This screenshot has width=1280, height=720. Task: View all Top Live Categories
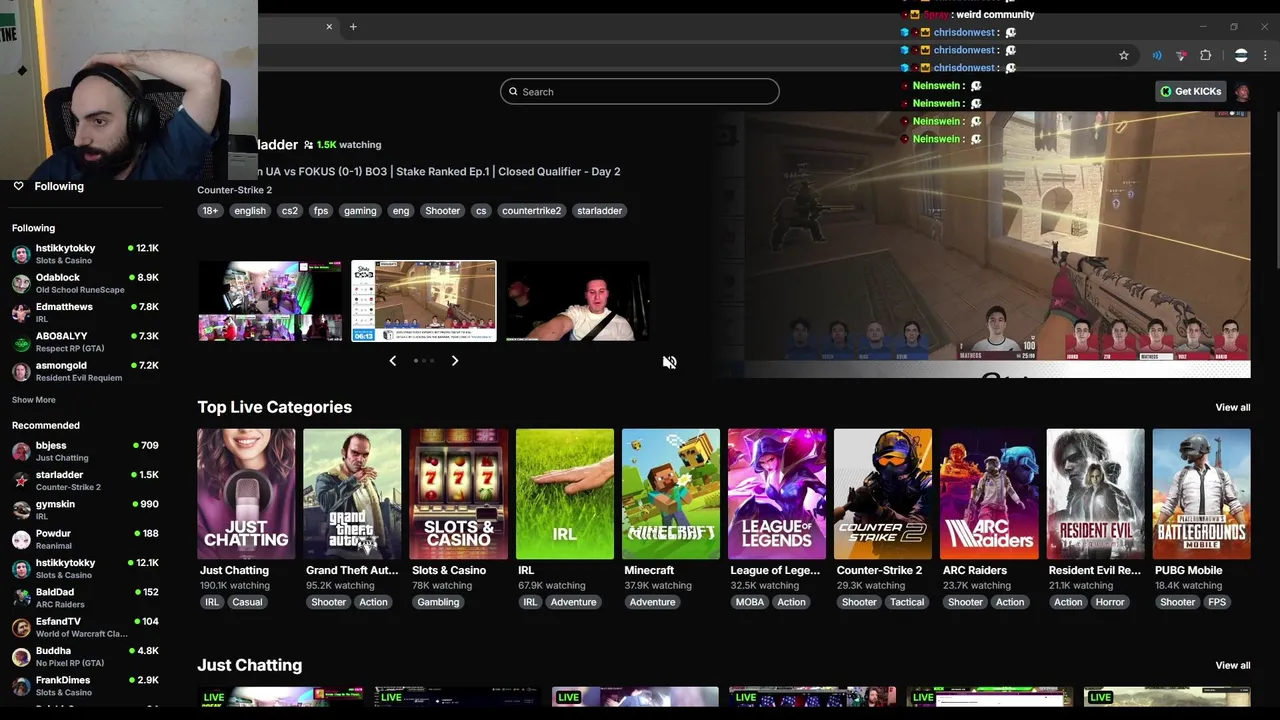pyautogui.click(x=1233, y=407)
